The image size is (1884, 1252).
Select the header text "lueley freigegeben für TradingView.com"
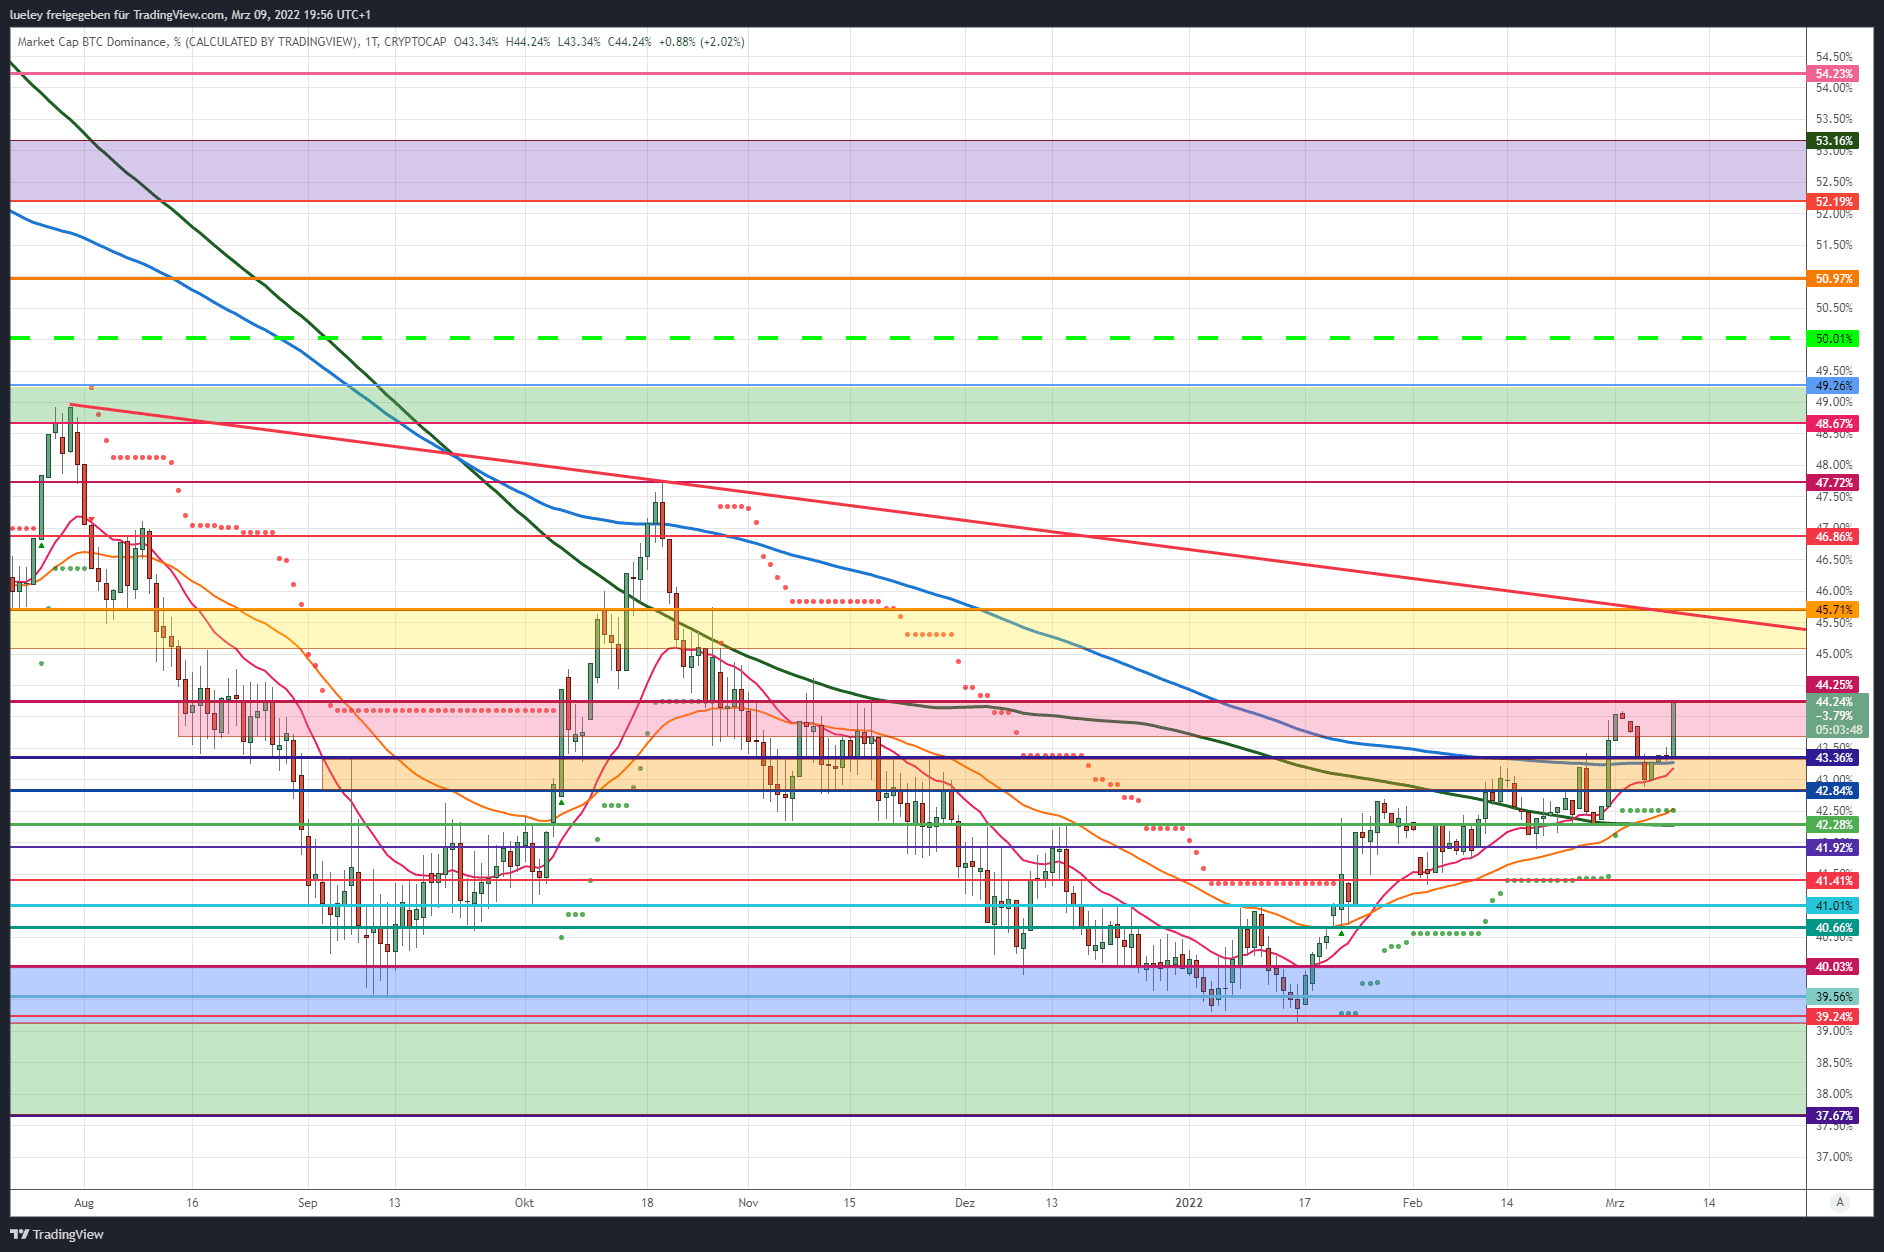pos(117,15)
